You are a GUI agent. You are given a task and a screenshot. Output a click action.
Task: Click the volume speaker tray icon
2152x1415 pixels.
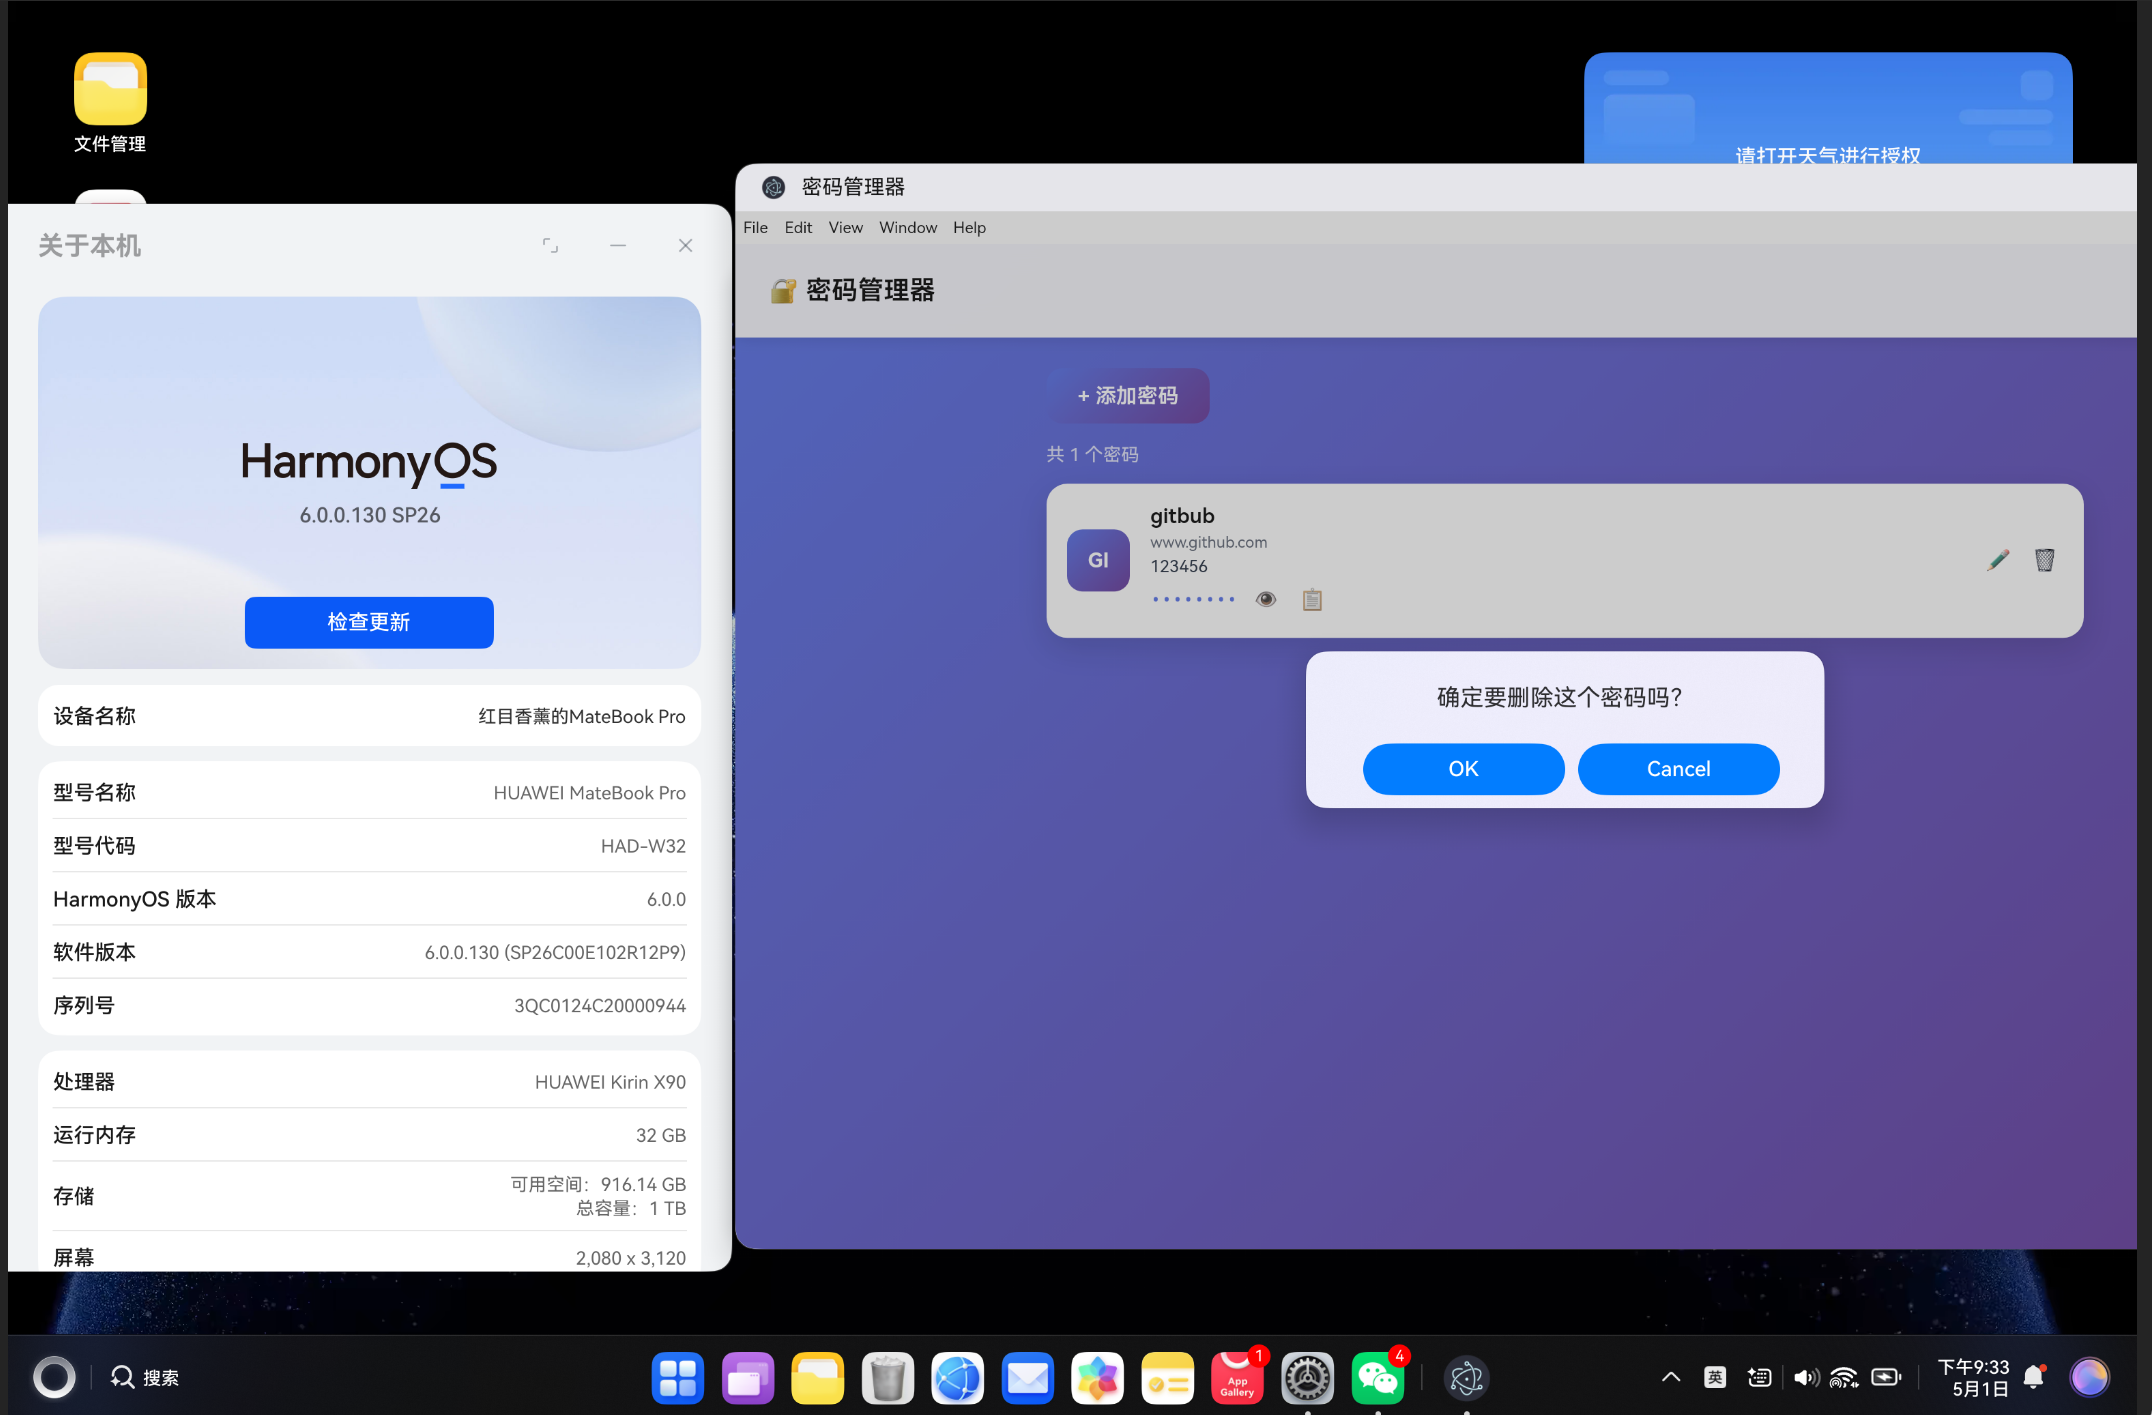tap(1805, 1377)
